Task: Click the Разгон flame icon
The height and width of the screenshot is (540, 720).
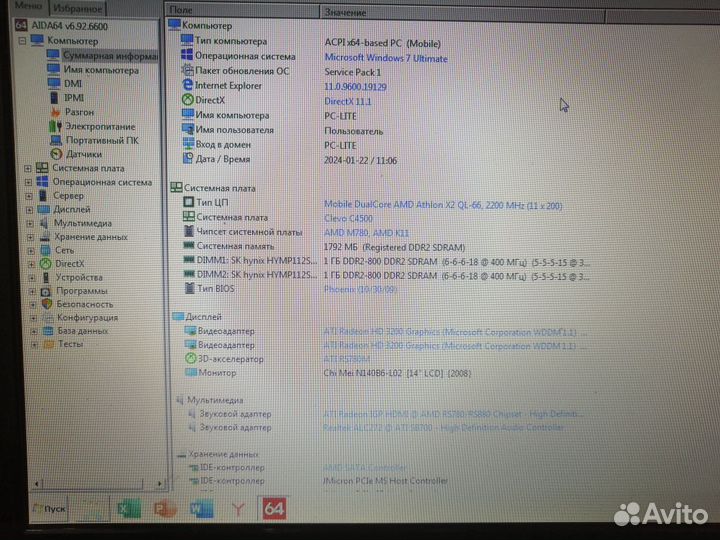Action: click(56, 112)
